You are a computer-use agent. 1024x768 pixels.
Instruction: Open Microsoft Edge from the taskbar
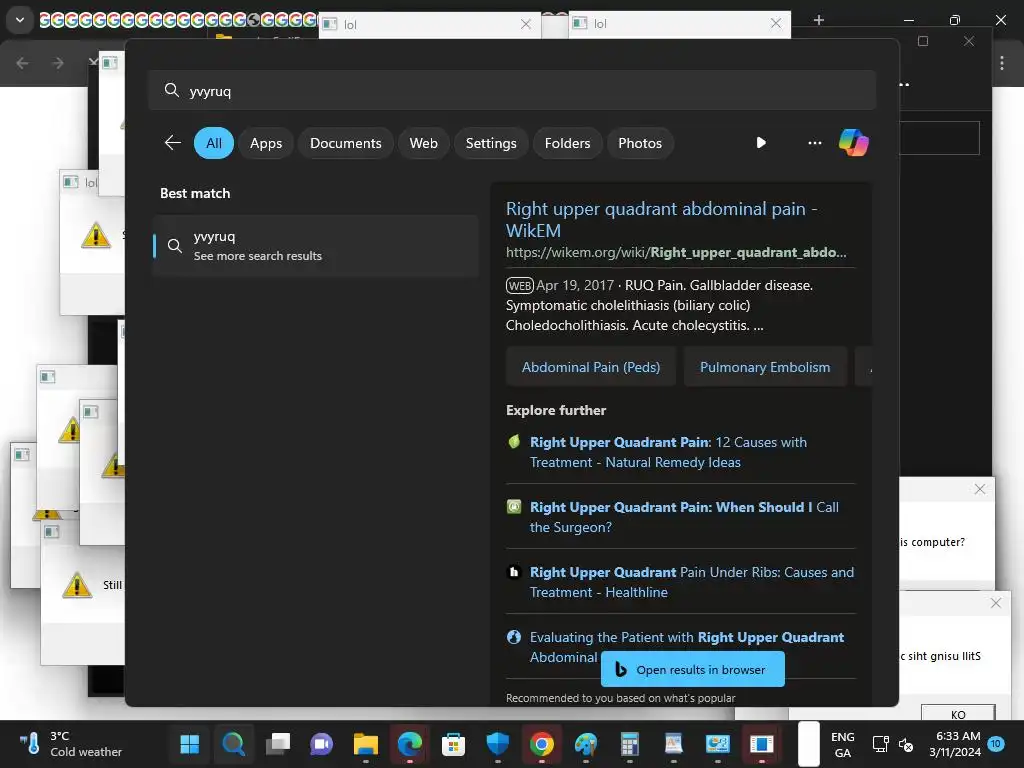[x=409, y=744]
